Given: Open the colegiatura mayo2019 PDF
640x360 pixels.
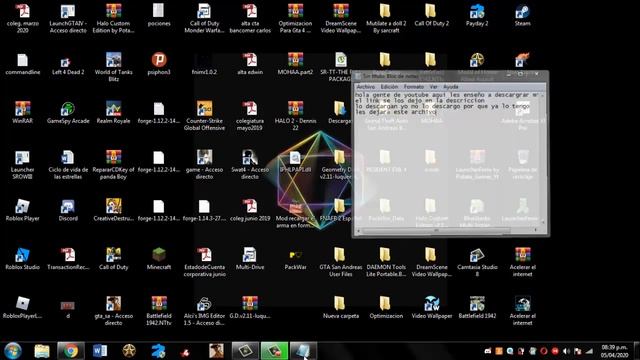Looking at the screenshot, I should click(250, 116).
